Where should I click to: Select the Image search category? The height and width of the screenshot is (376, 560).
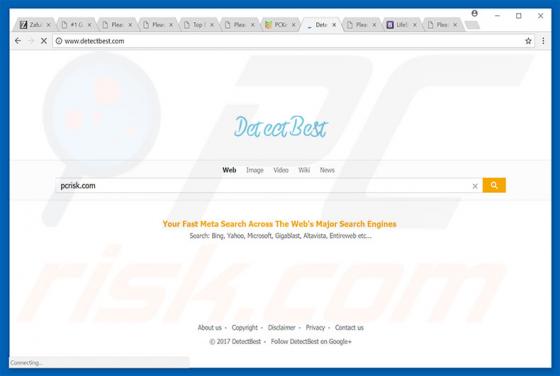(x=255, y=170)
